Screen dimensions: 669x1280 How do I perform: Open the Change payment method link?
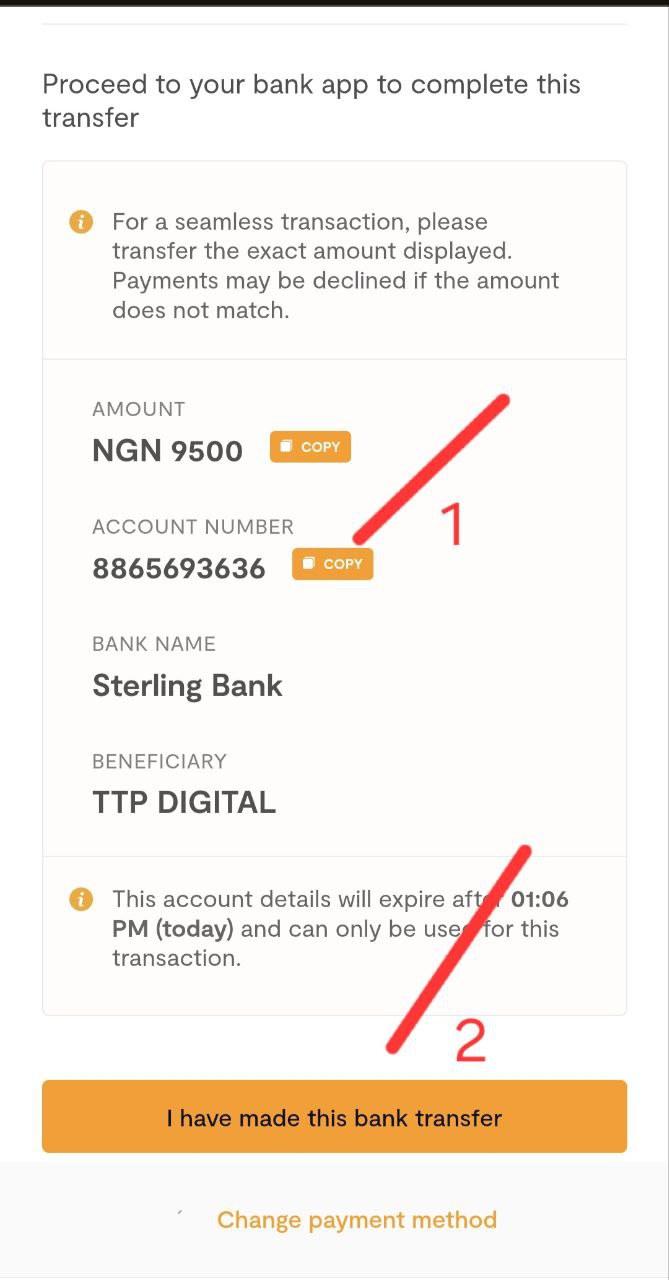tap(357, 1220)
